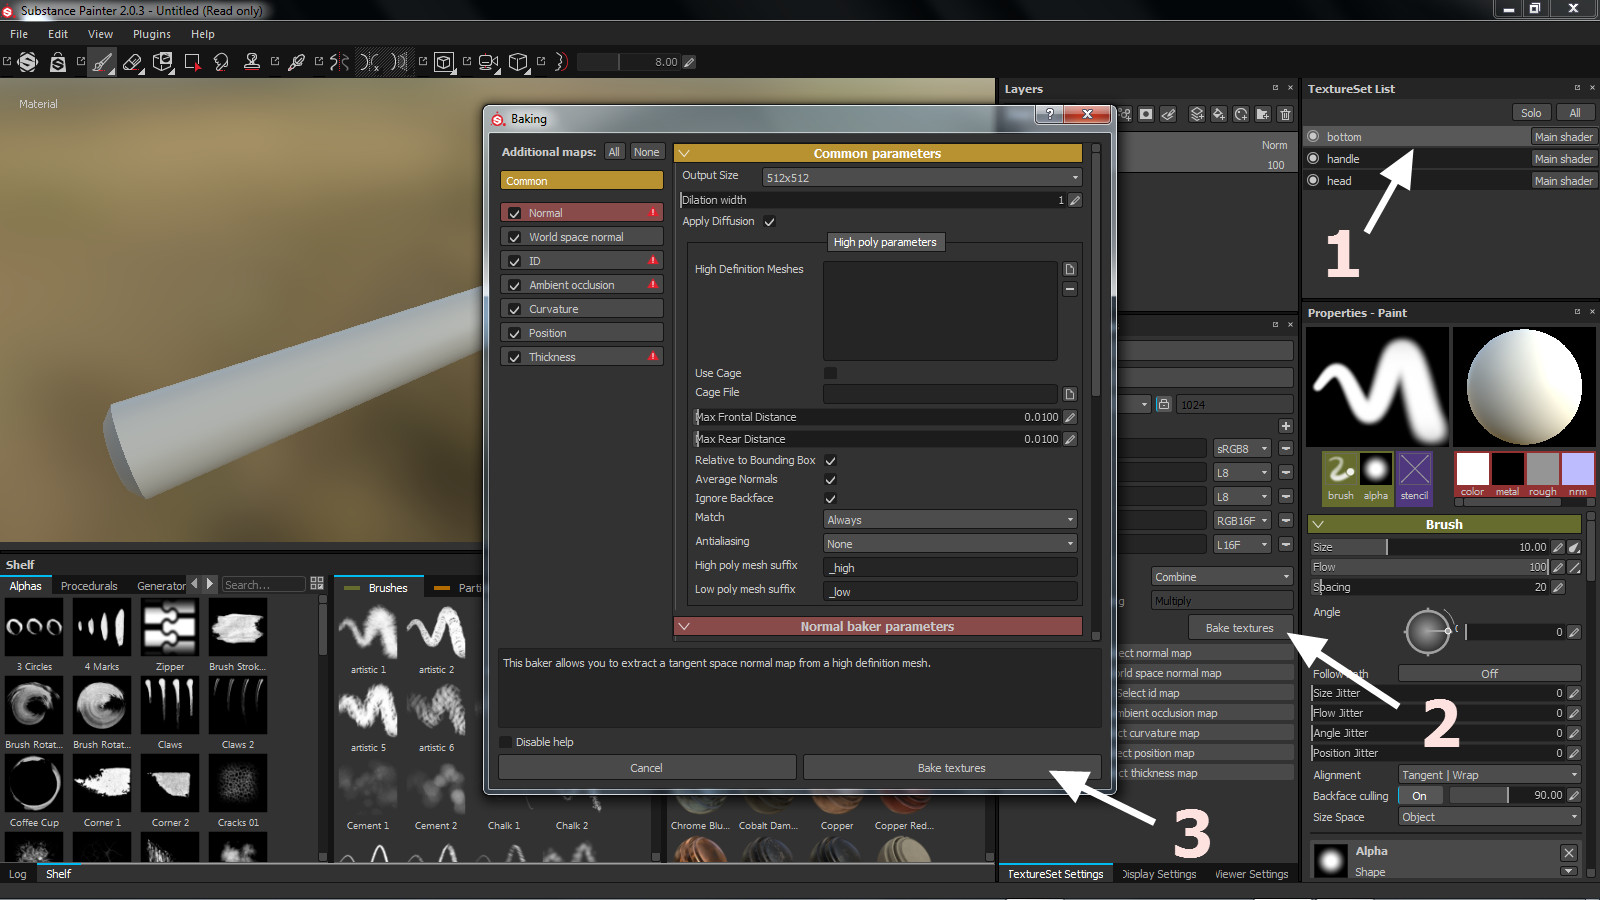This screenshot has height=900, width=1600.
Task: Uncheck the Curvature map checkbox
Action: [x=515, y=309]
